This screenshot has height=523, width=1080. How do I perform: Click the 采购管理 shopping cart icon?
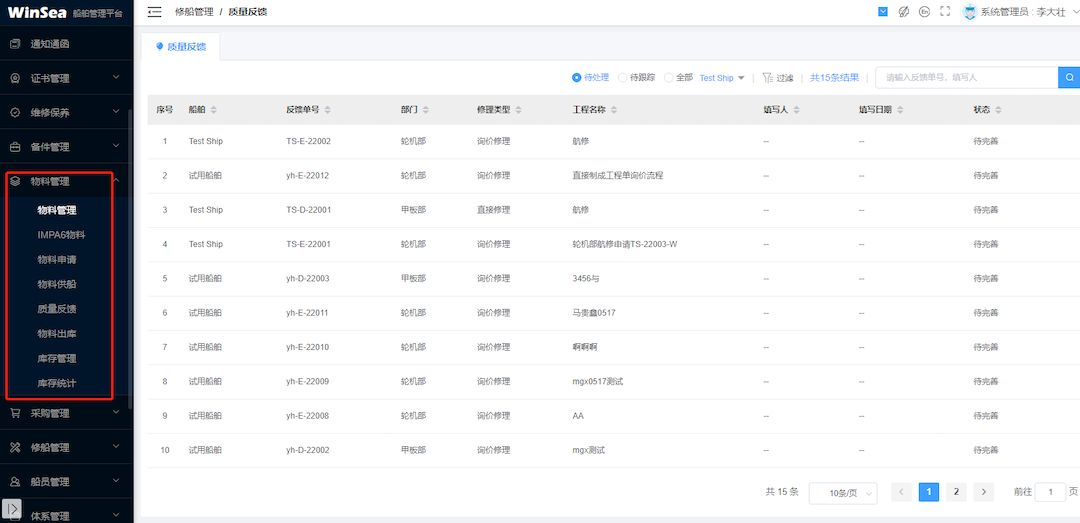click(15, 413)
